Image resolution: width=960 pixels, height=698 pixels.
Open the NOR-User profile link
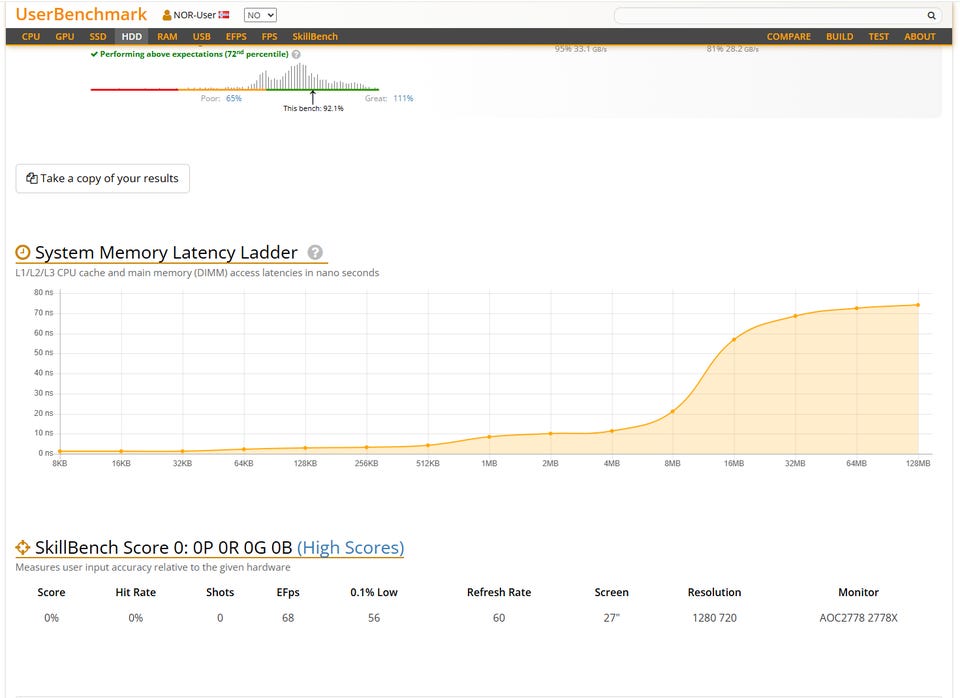(x=195, y=15)
